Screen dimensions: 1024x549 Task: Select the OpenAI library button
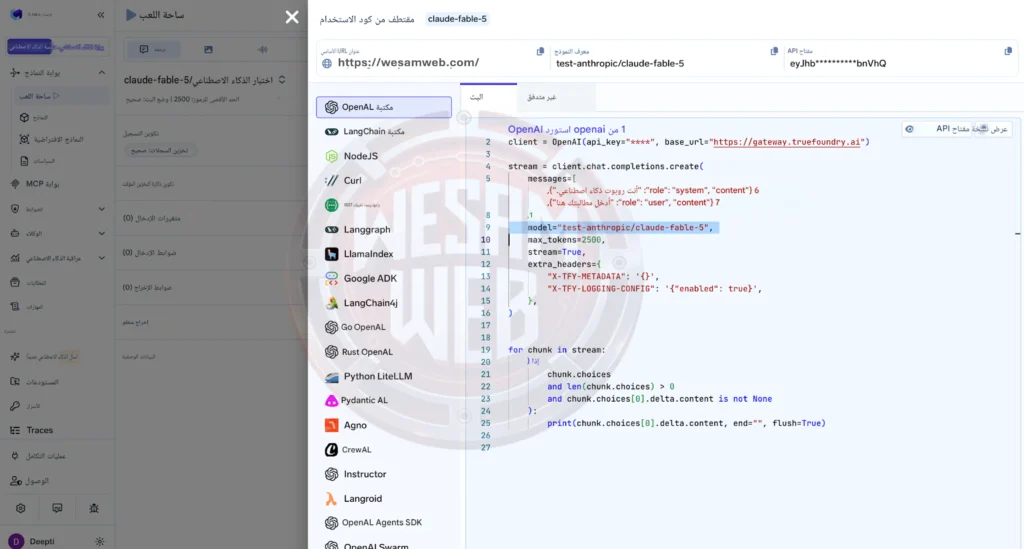[383, 107]
